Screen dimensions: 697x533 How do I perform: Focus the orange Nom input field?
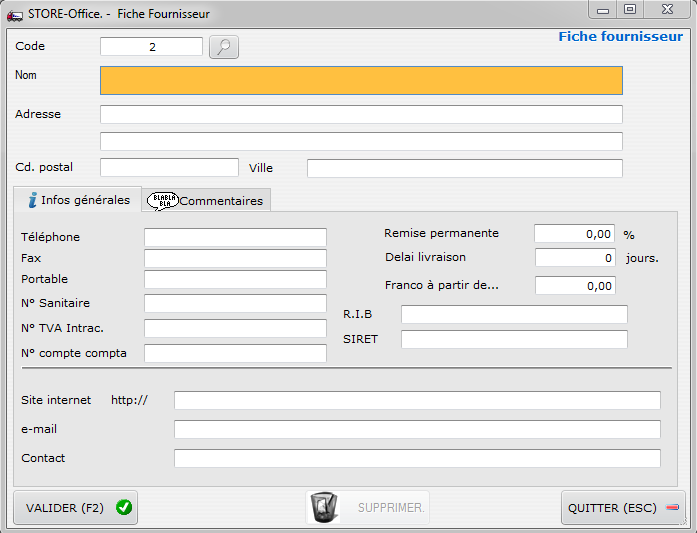361,80
